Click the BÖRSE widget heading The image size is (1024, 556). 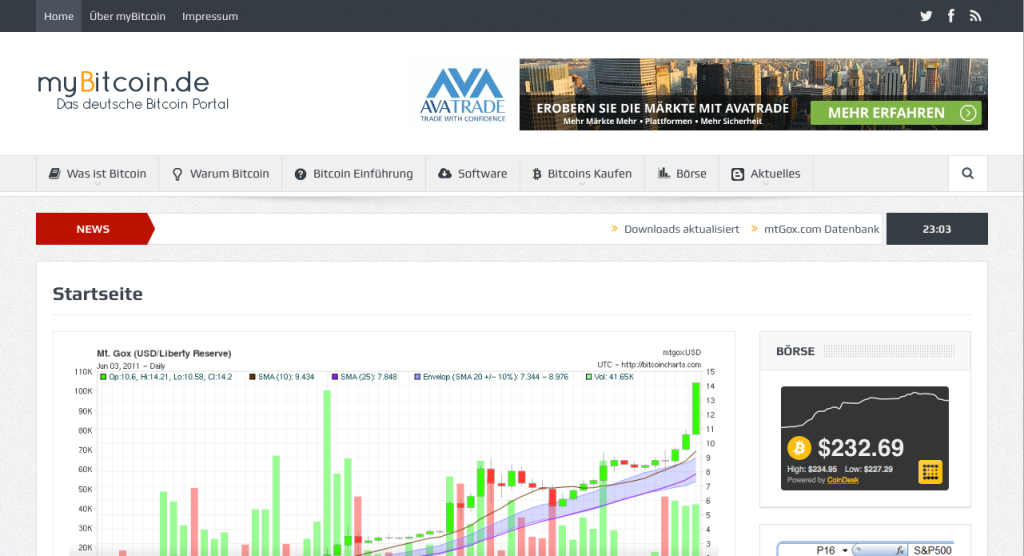click(795, 352)
